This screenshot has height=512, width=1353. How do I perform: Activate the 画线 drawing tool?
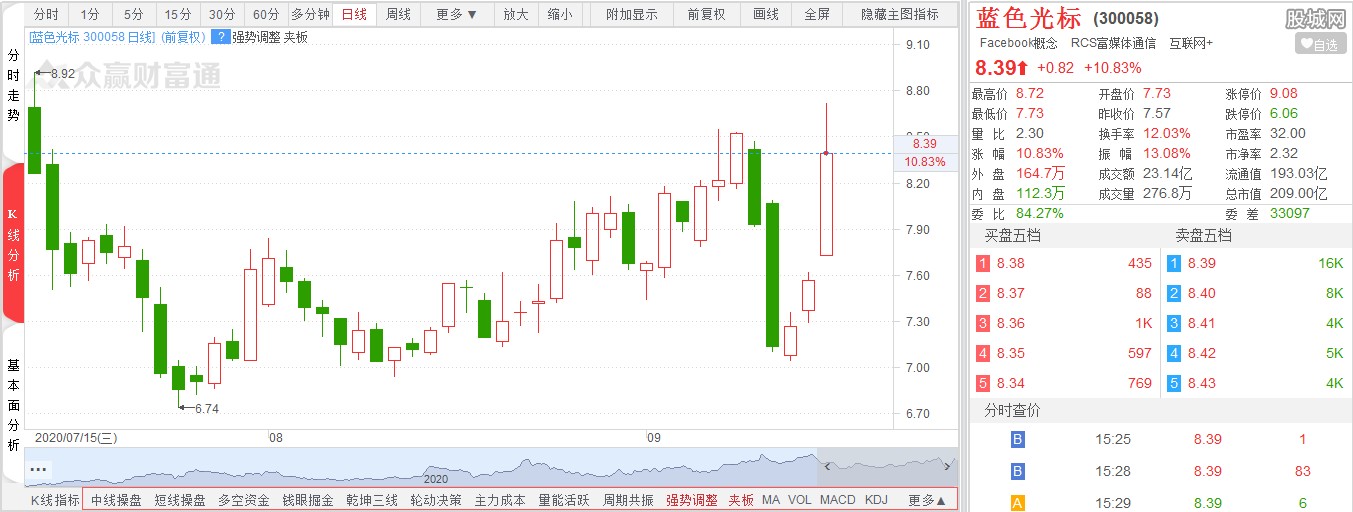(766, 15)
